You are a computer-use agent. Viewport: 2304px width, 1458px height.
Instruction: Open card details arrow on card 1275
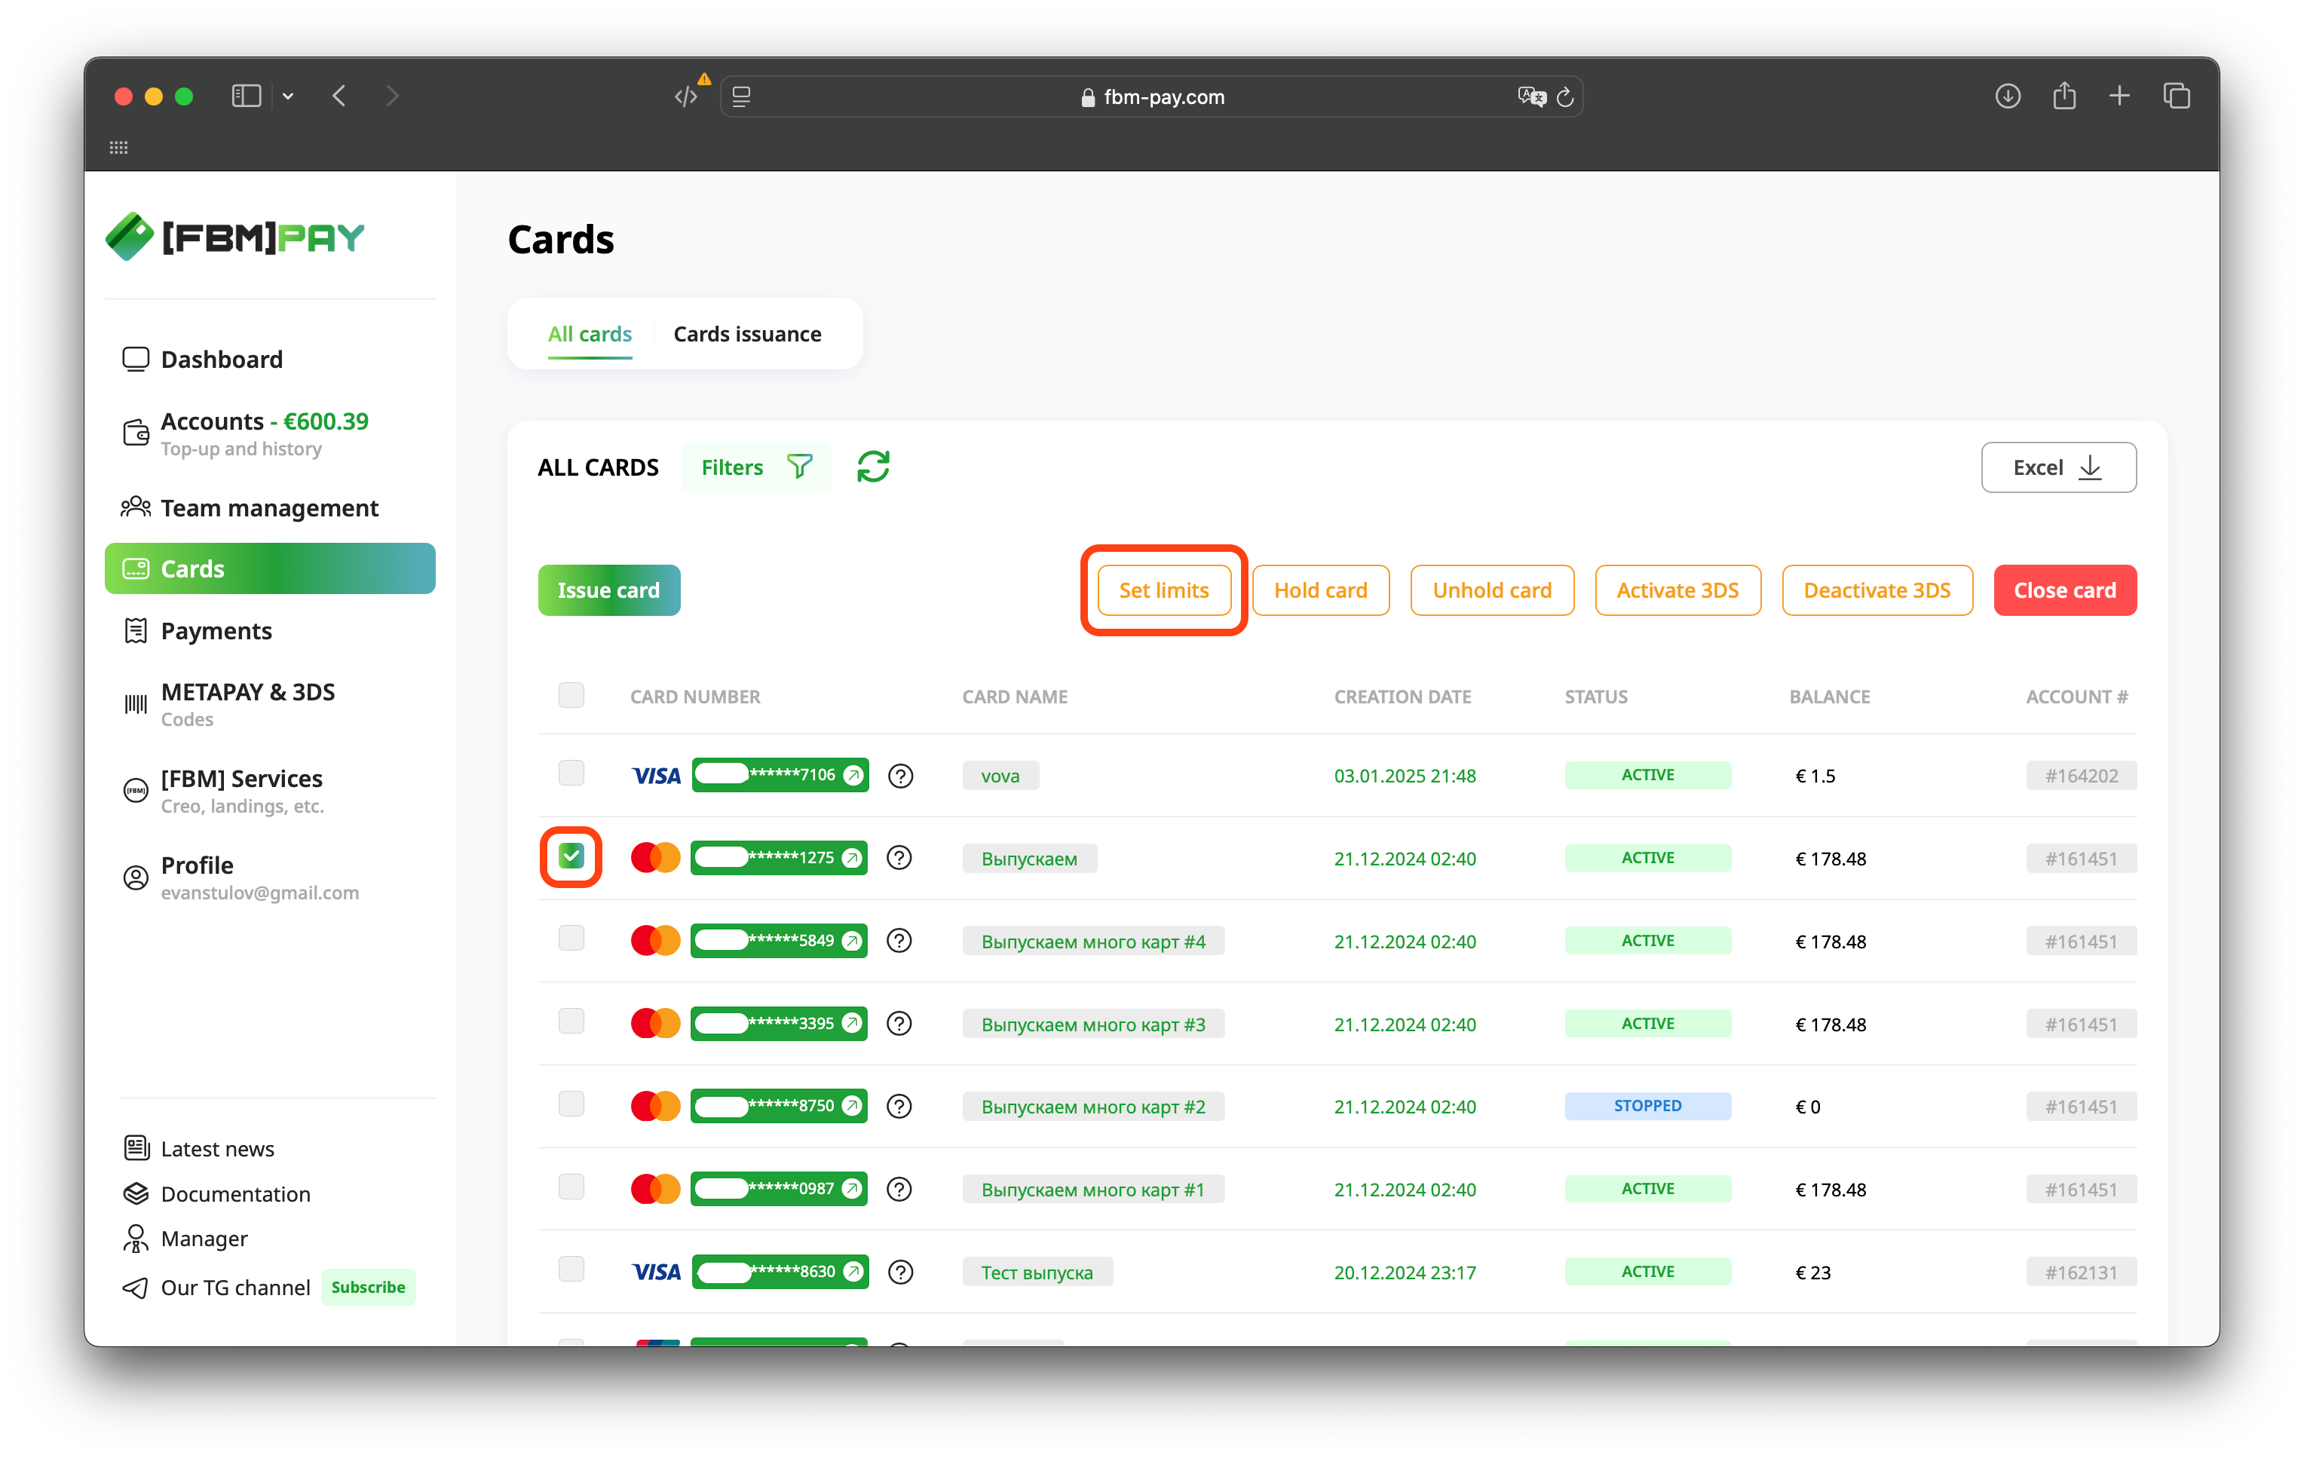[x=852, y=858]
